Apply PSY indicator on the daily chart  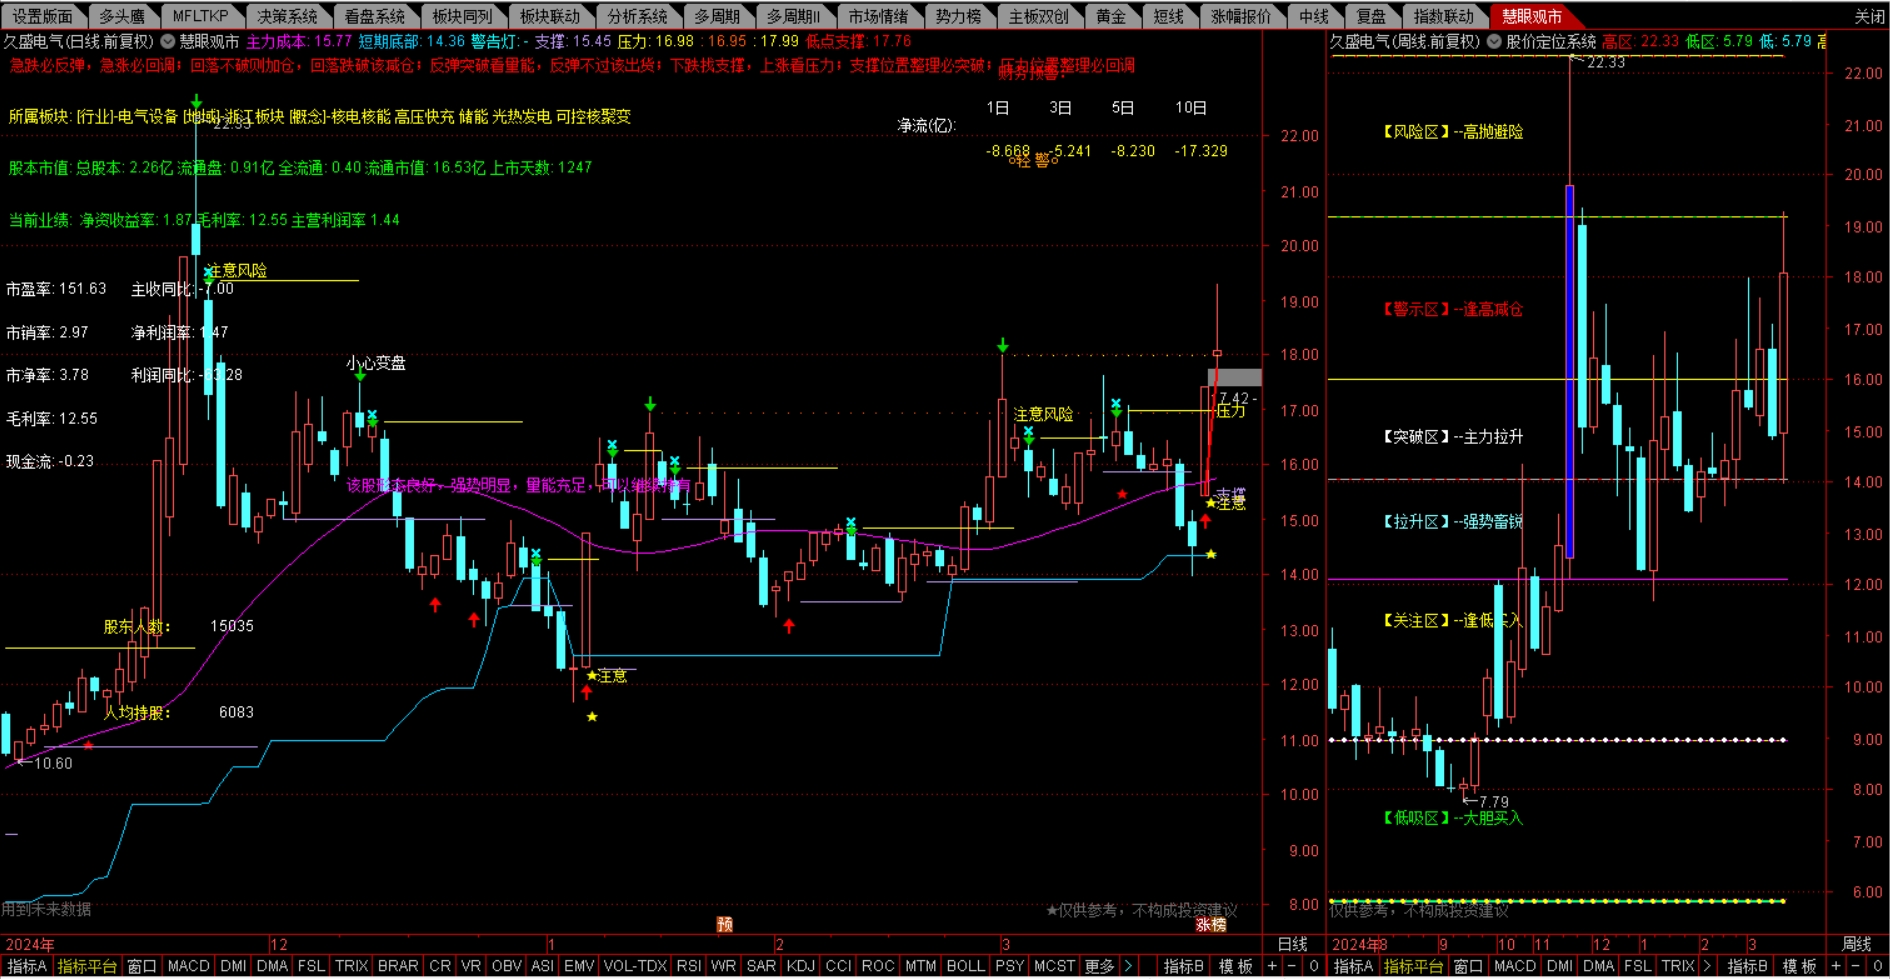(1010, 966)
